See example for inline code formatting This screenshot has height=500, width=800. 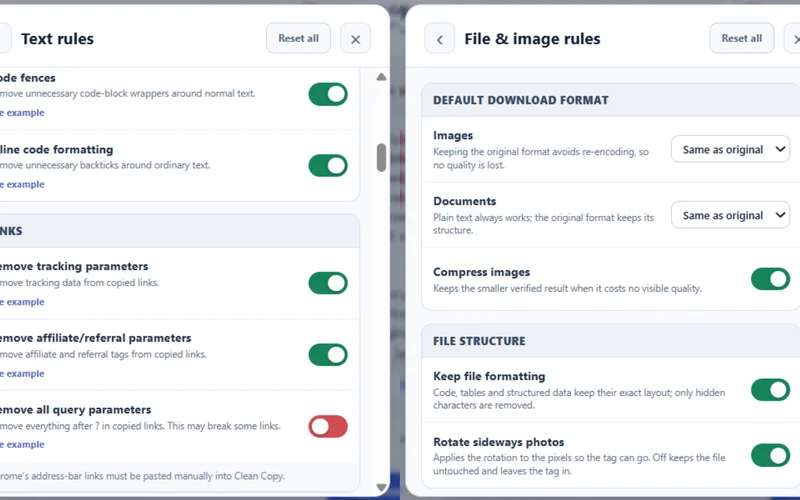click(x=22, y=184)
